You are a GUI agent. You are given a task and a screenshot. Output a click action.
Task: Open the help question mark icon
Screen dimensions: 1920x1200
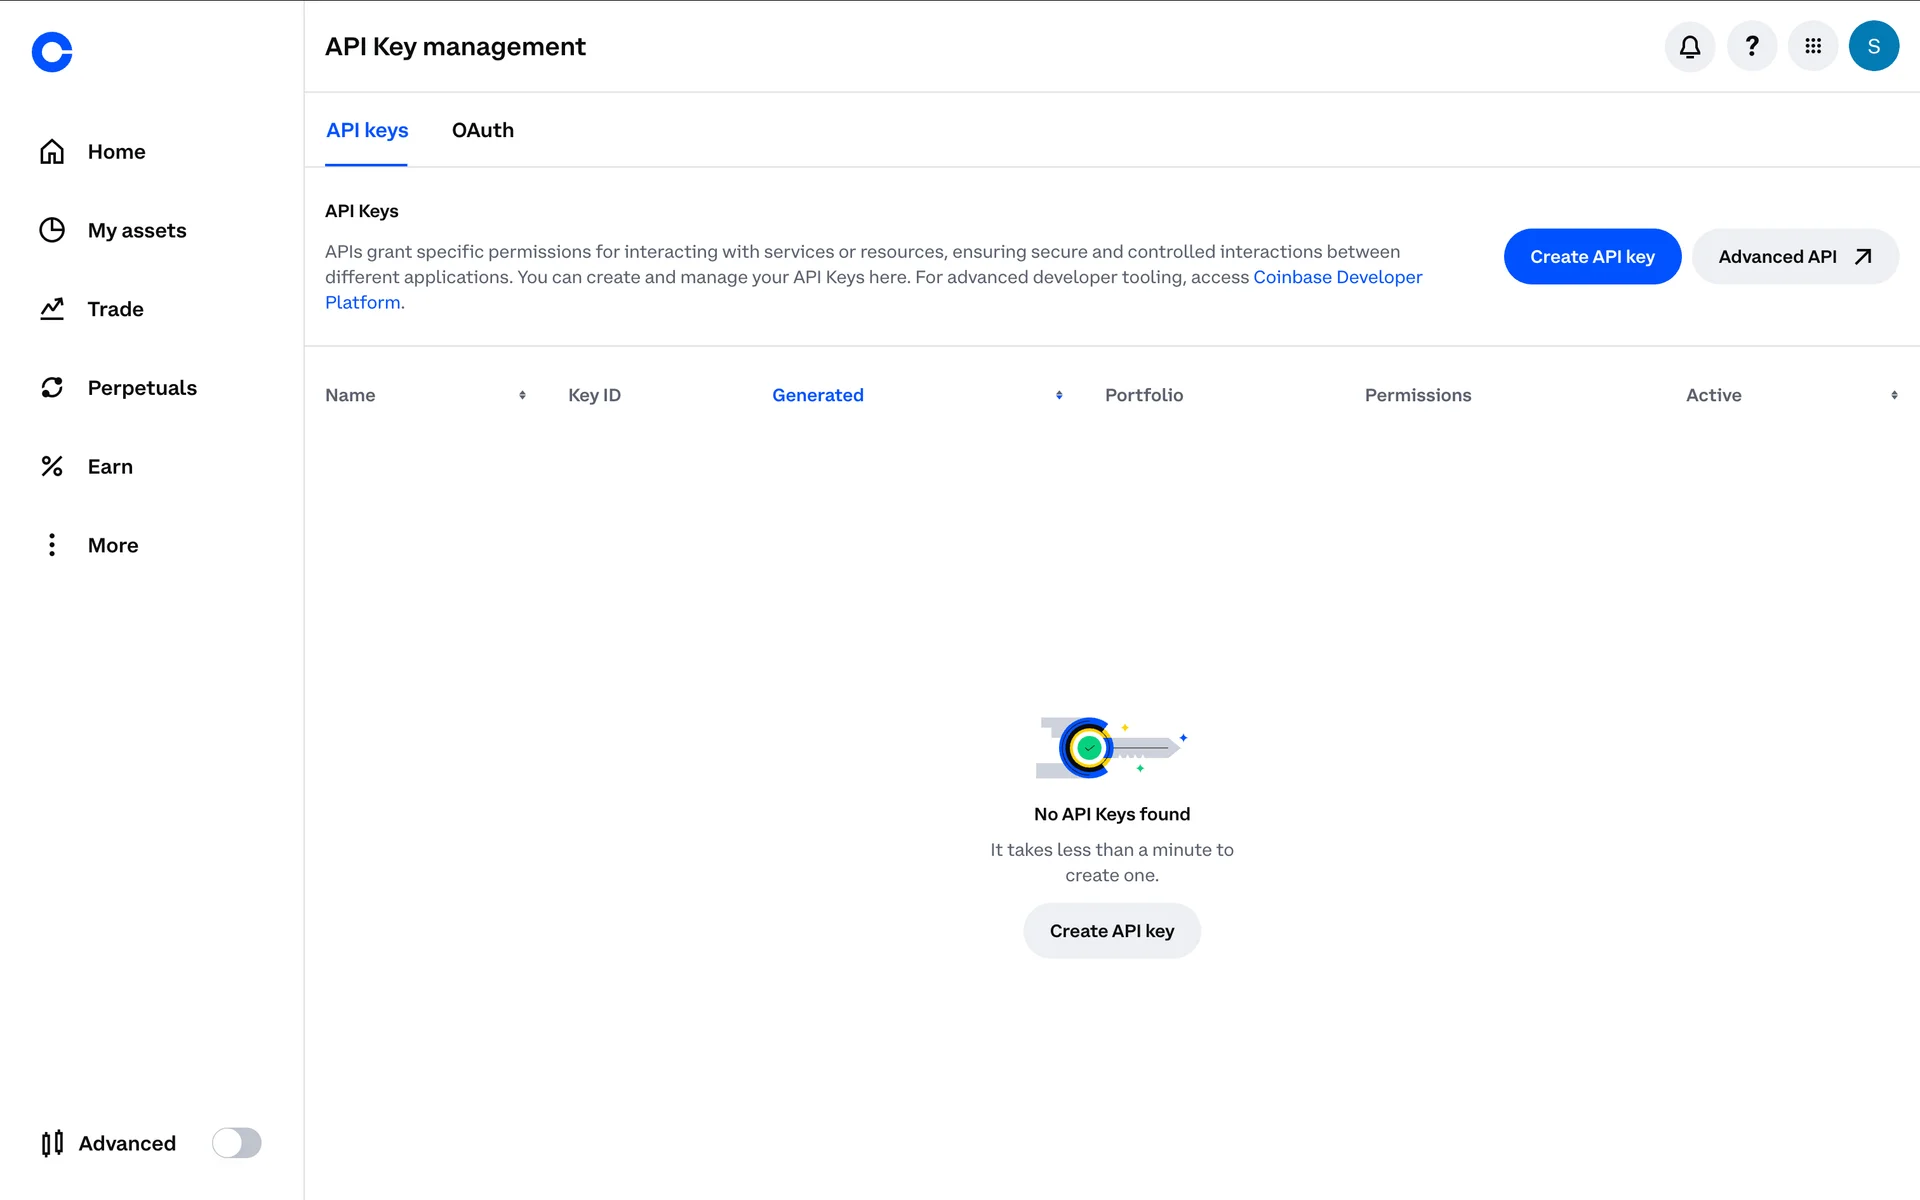[x=1752, y=46]
